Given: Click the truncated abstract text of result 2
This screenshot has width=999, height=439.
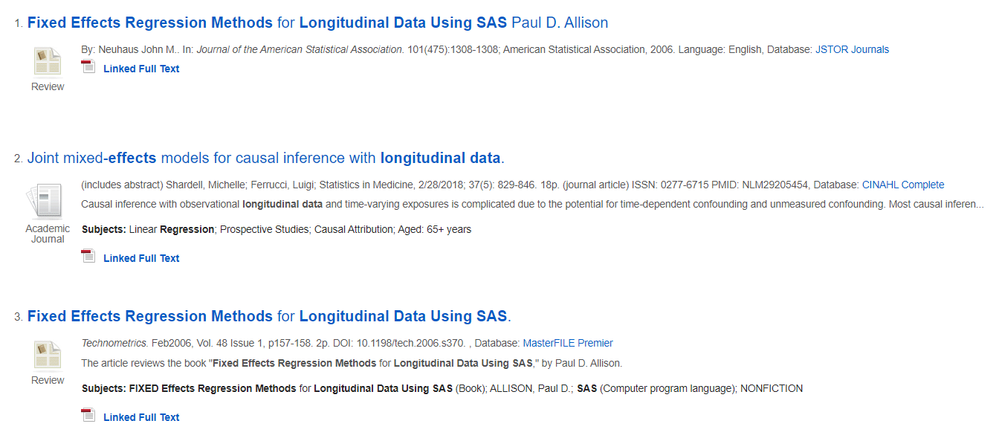Looking at the screenshot, I should coord(530,205).
